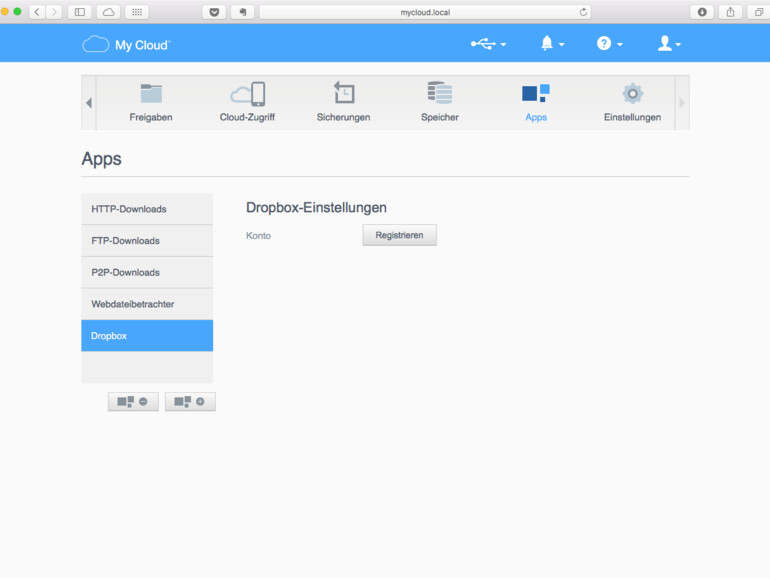Select Dropbox in the app list
The width and height of the screenshot is (770, 578).
coord(147,336)
